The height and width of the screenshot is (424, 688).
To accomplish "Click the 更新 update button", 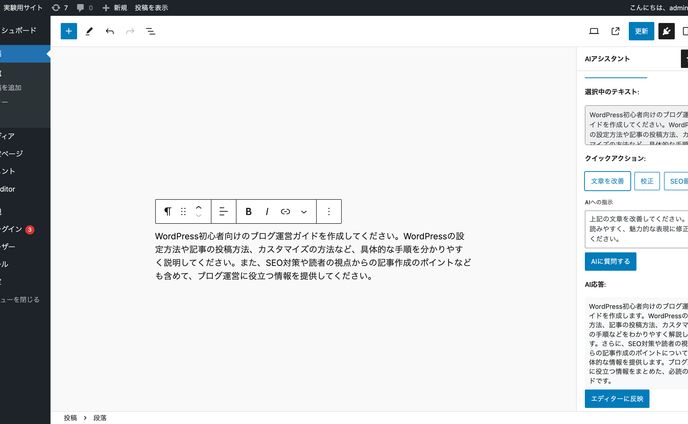I will tap(641, 31).
